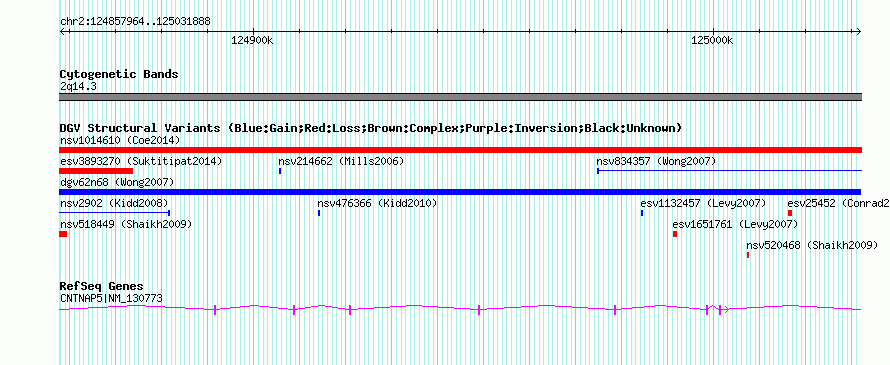
Task: Click the Cytogenetic Bands track heading
Action: 119,74
